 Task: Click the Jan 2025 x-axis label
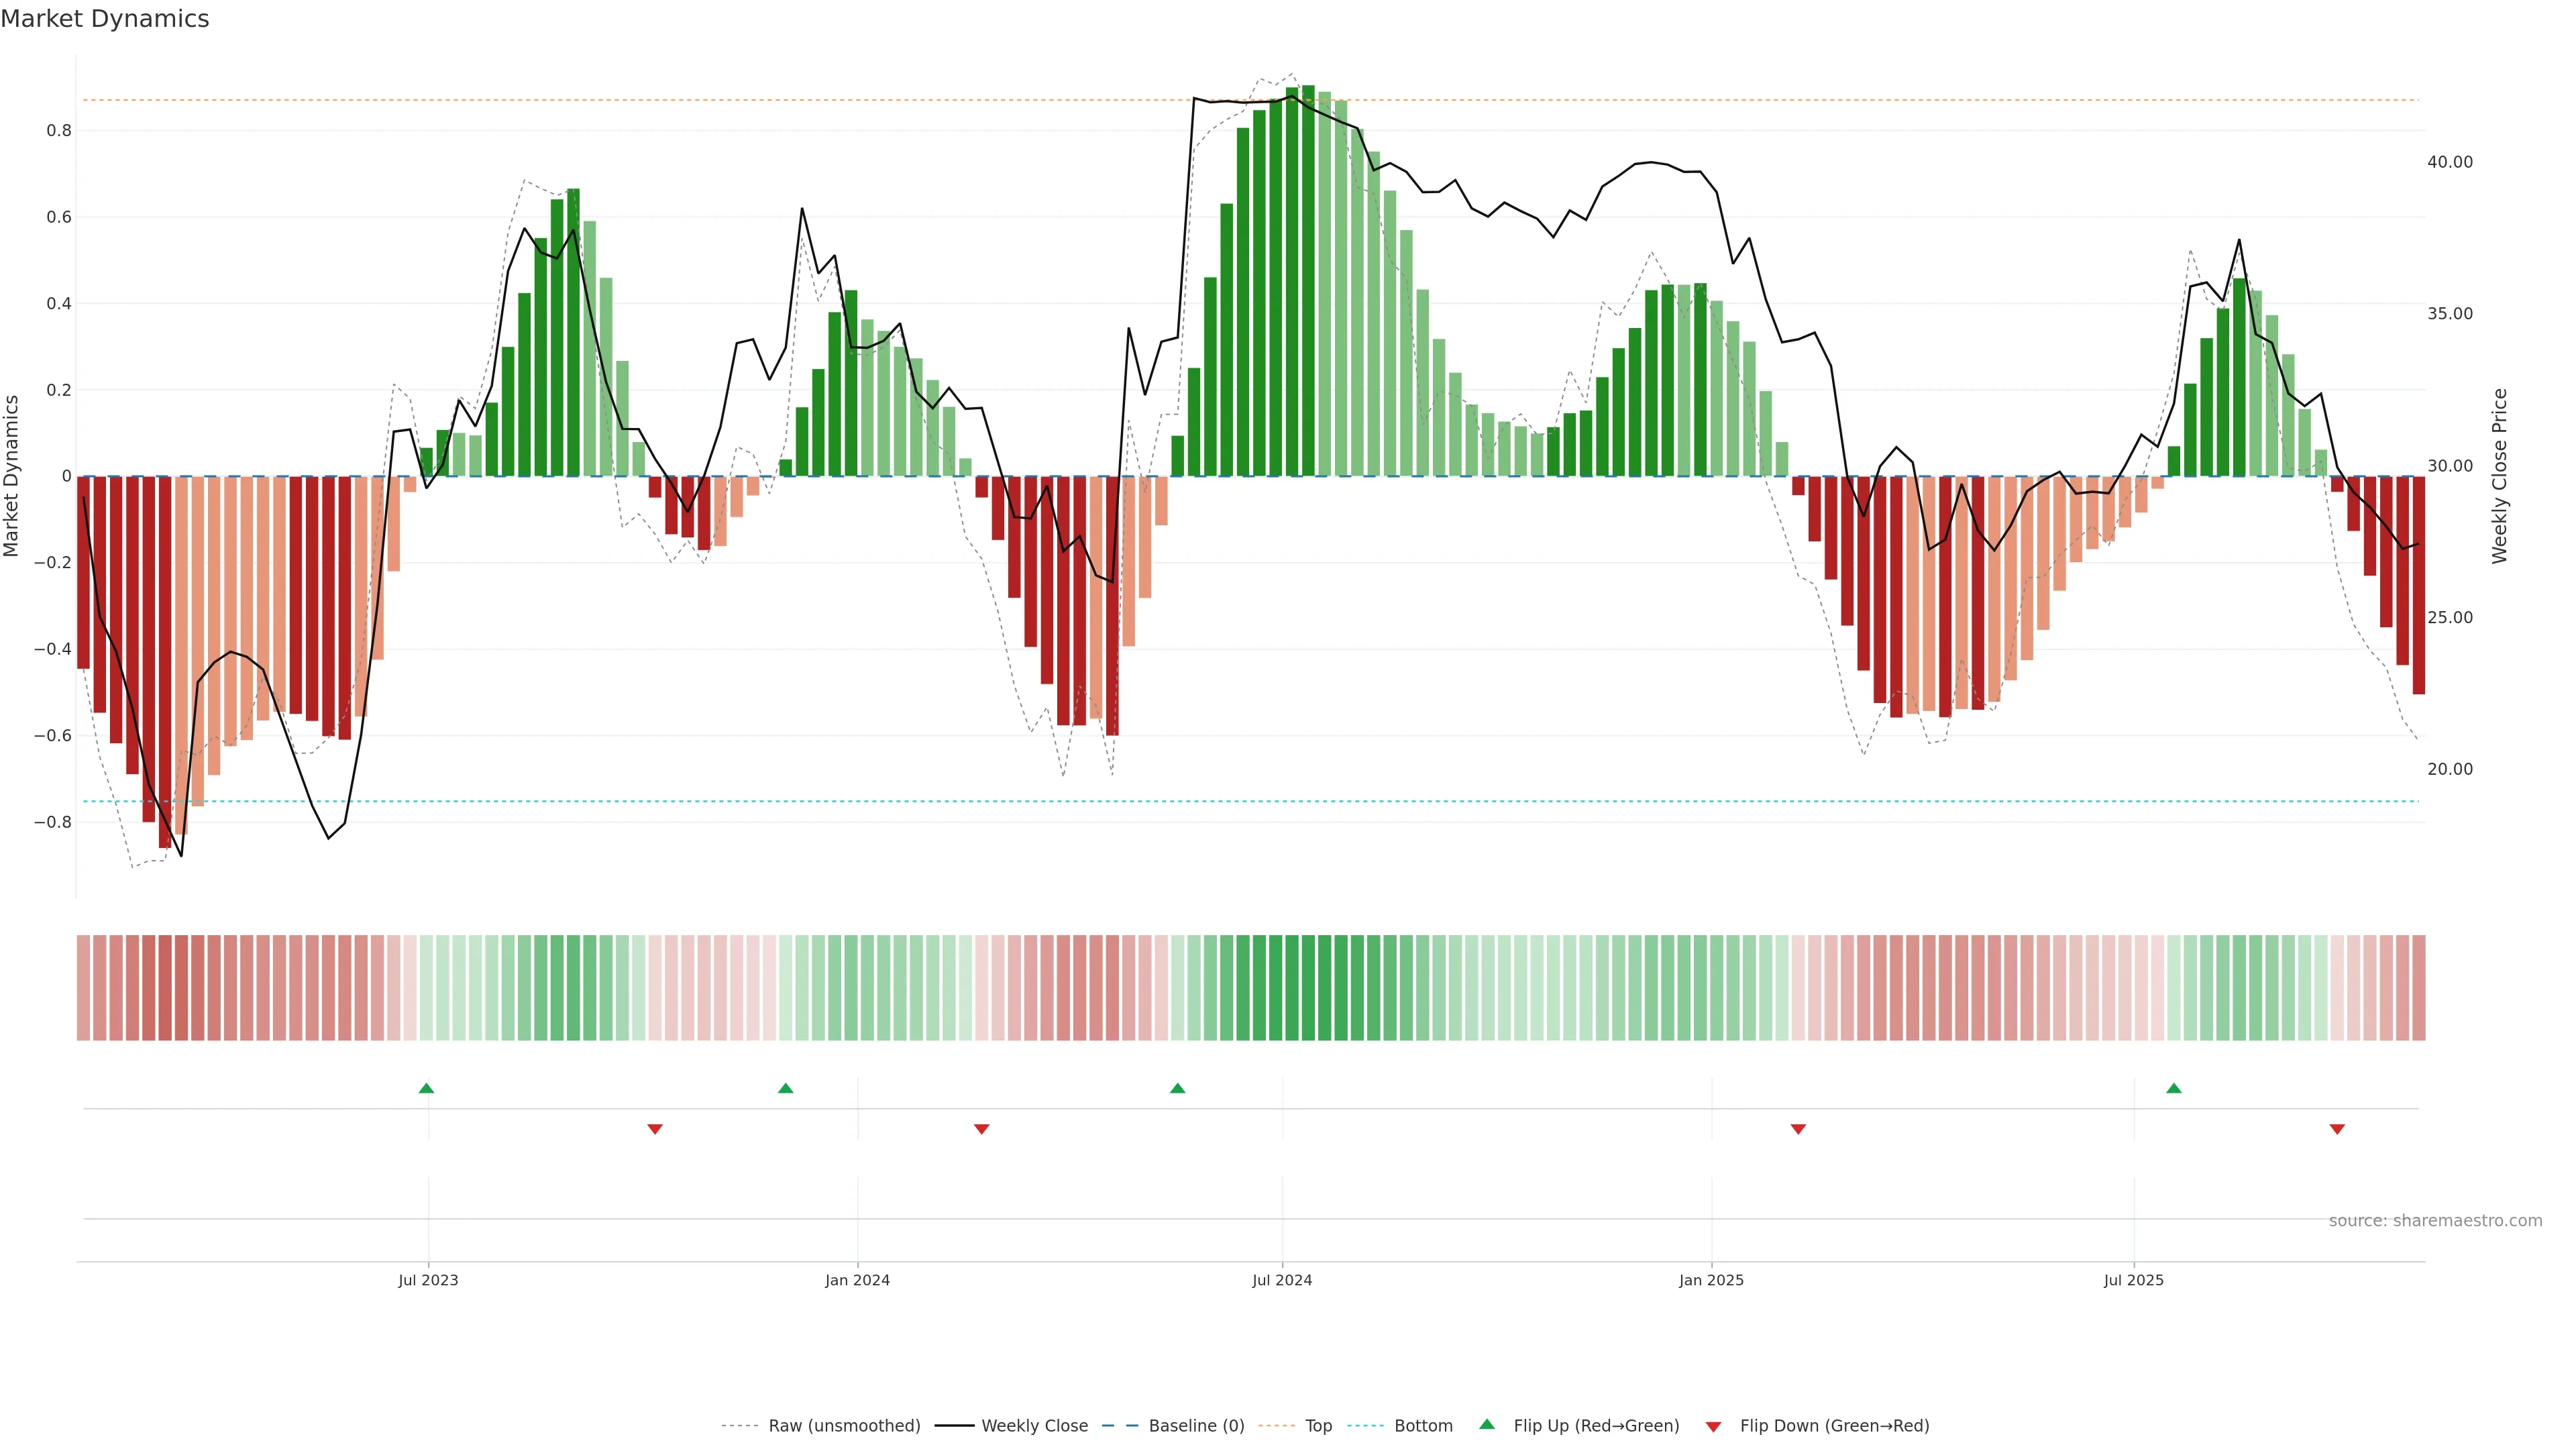pos(1711,1280)
